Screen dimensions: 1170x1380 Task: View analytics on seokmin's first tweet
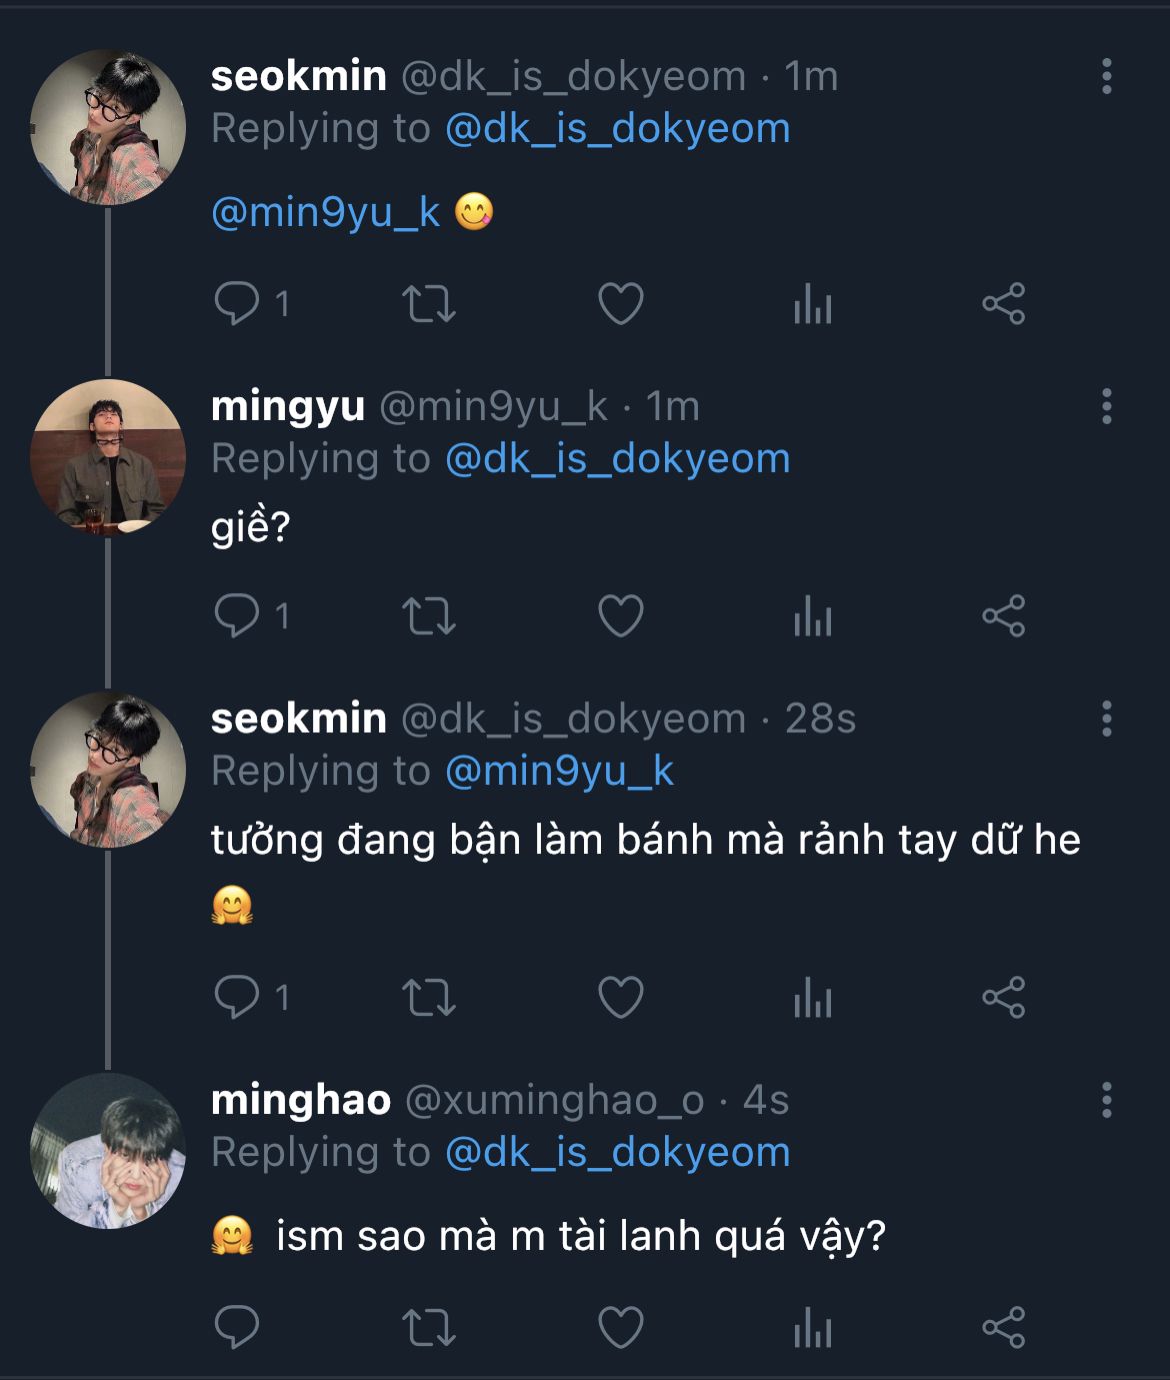812,303
